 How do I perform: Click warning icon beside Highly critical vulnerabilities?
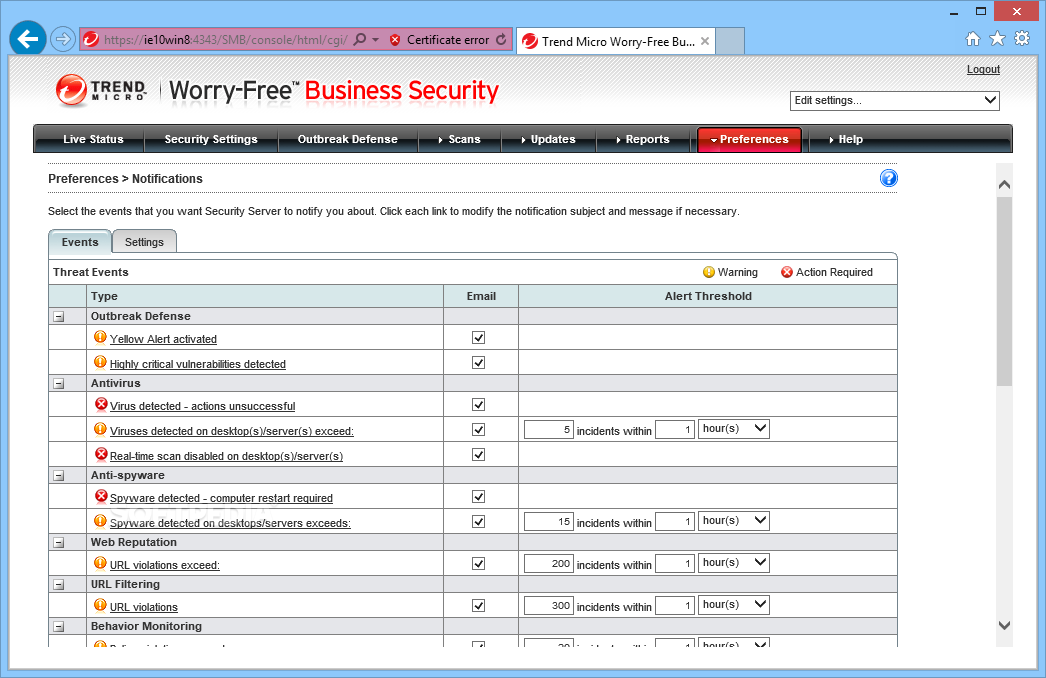[x=100, y=362]
